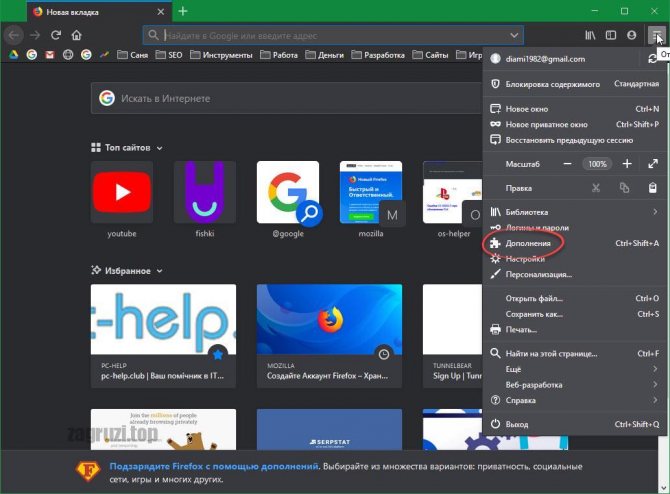Expand the address bar history dropdown
The image size is (670, 494).
(514, 35)
